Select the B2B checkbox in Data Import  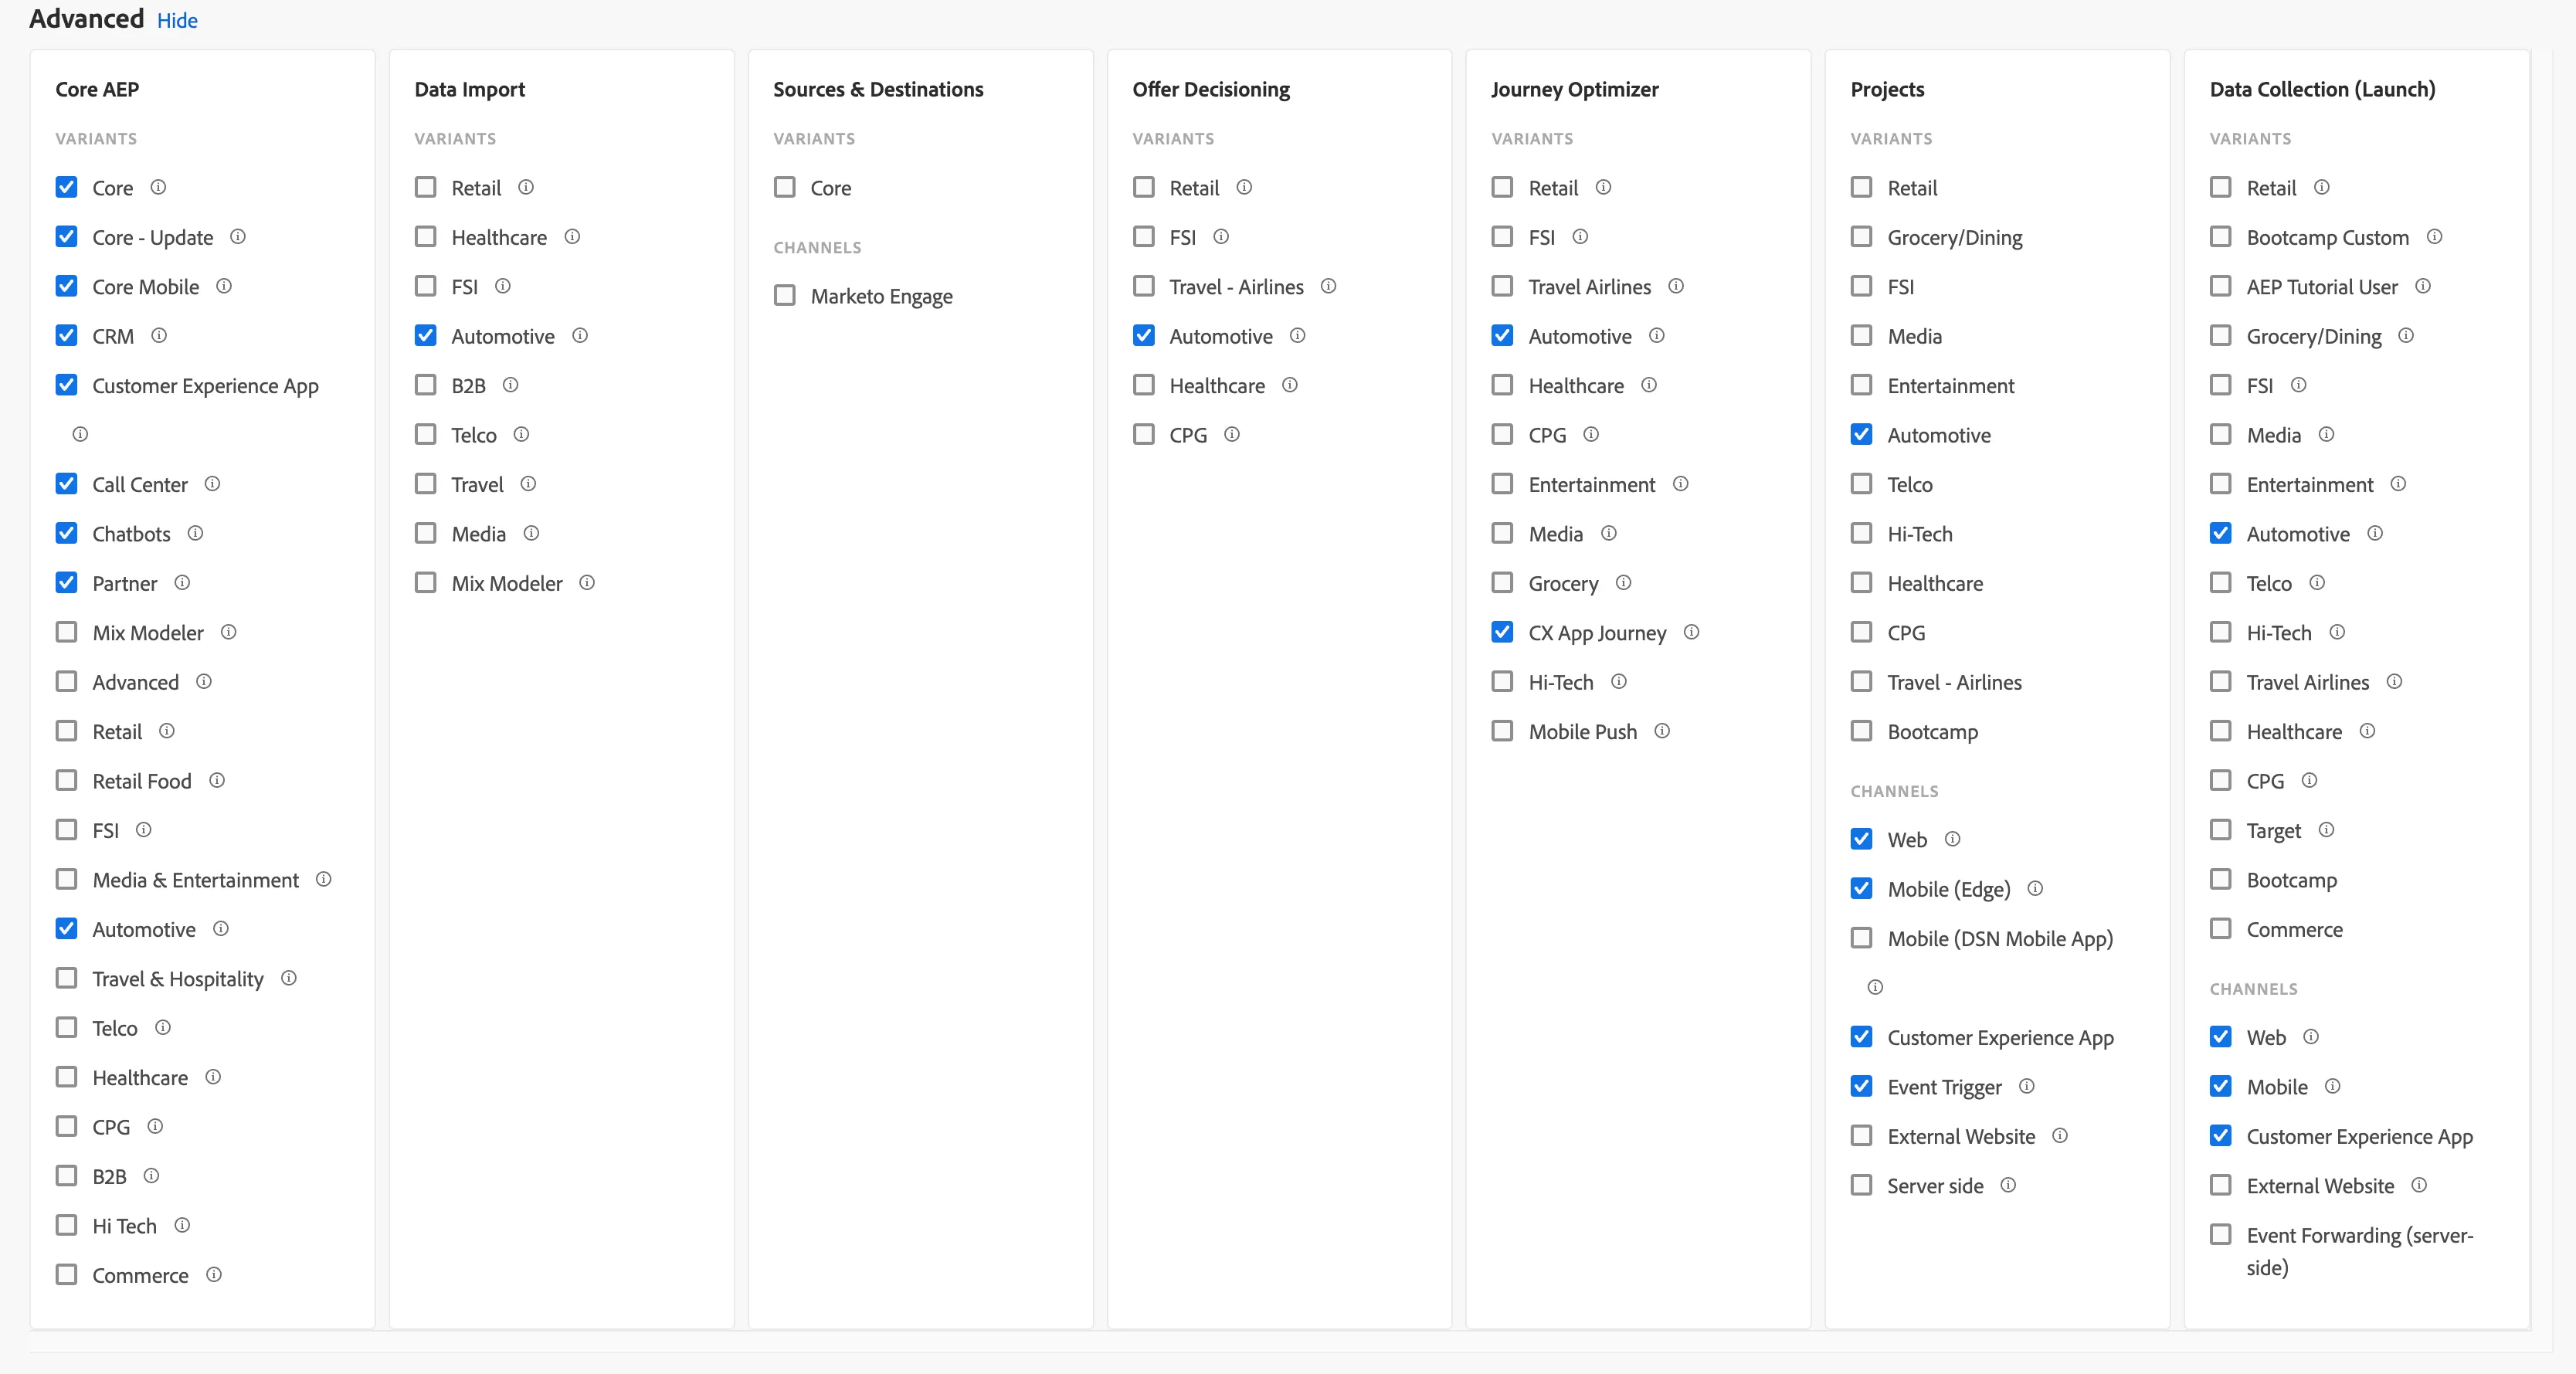(426, 385)
